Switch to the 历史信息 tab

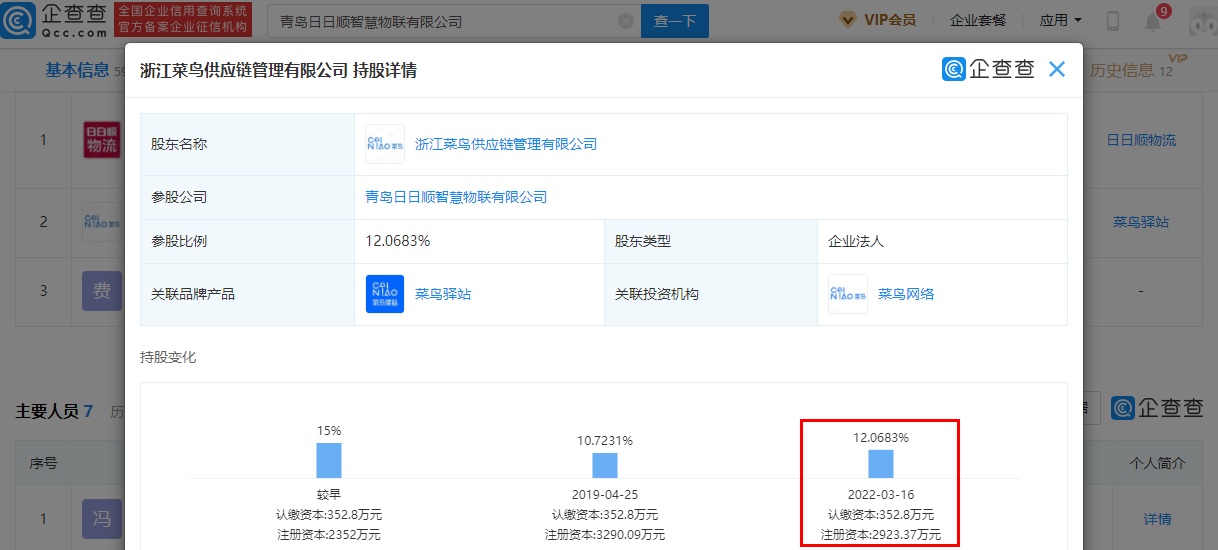click(1121, 70)
